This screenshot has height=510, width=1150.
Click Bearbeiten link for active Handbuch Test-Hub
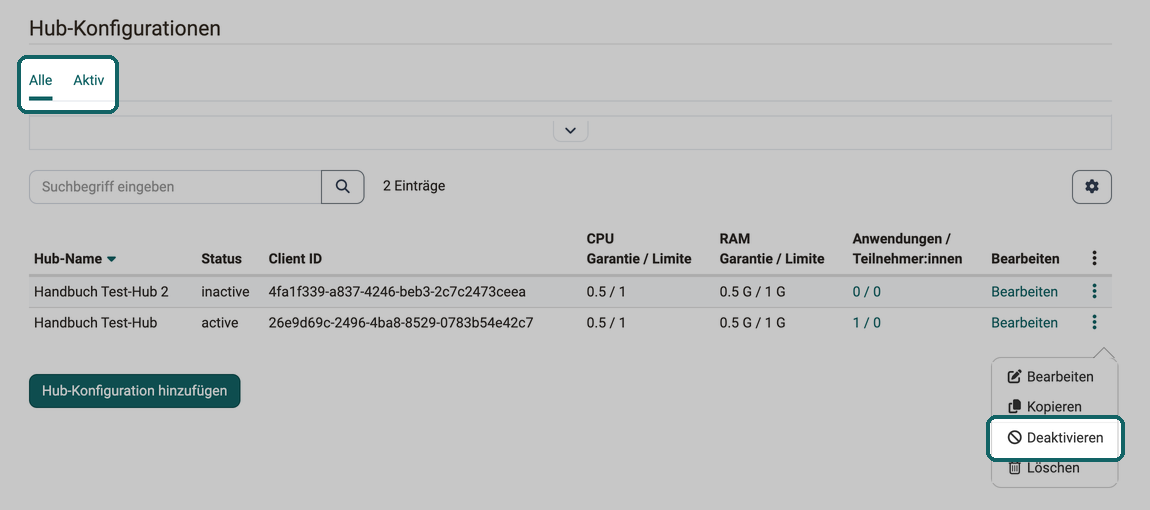coord(1025,322)
